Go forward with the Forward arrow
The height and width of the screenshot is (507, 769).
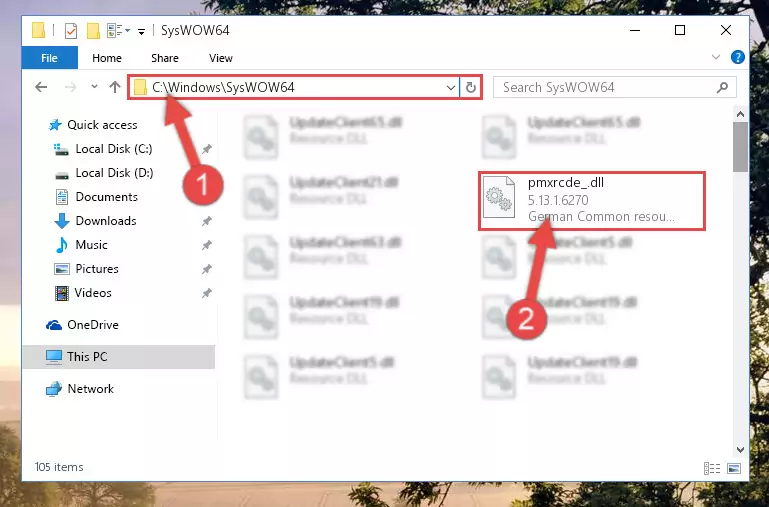coord(71,87)
